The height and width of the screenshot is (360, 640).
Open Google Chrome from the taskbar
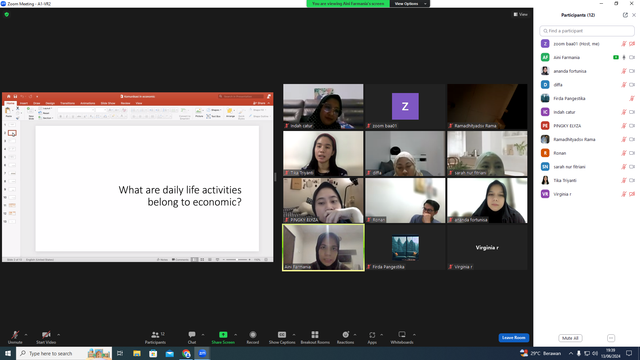coord(186,353)
